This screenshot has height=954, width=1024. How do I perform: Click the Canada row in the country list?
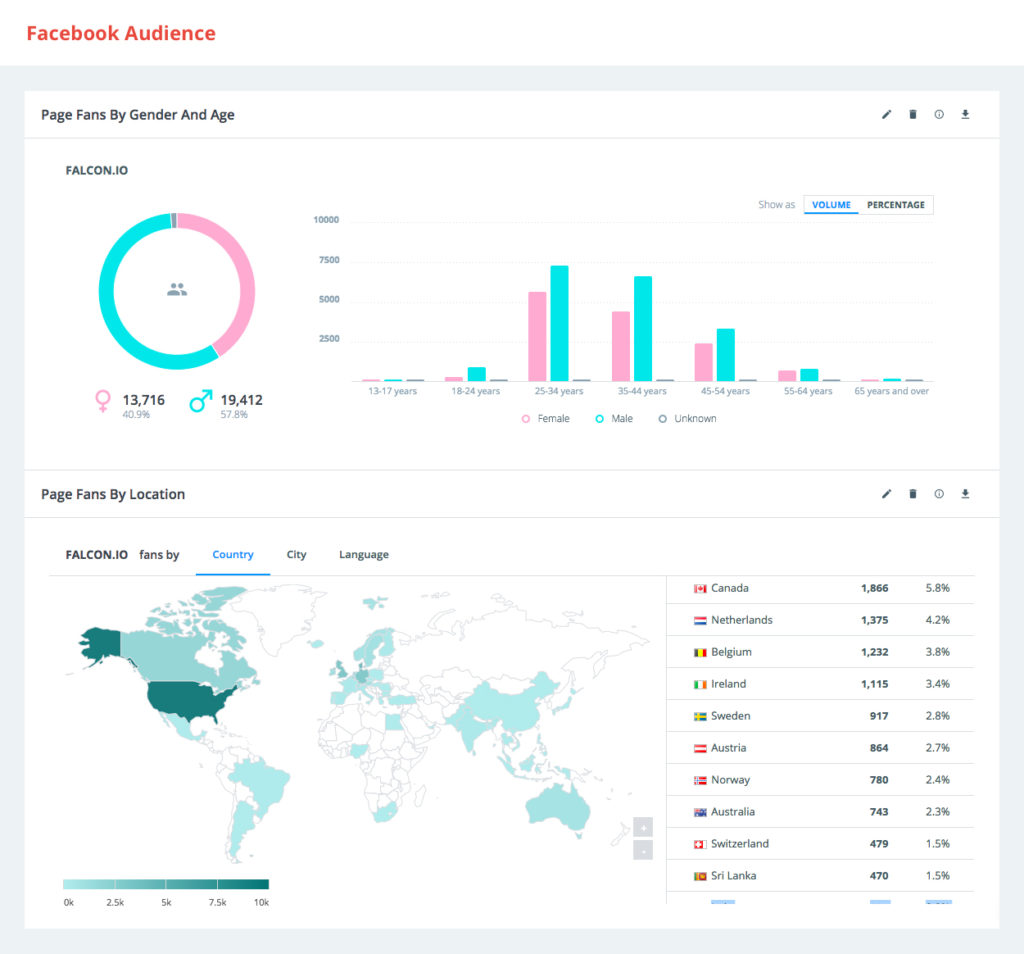pos(820,589)
